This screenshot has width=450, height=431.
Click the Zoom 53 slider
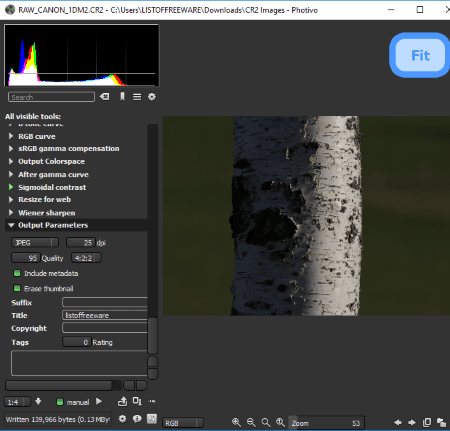pyautogui.click(x=326, y=423)
